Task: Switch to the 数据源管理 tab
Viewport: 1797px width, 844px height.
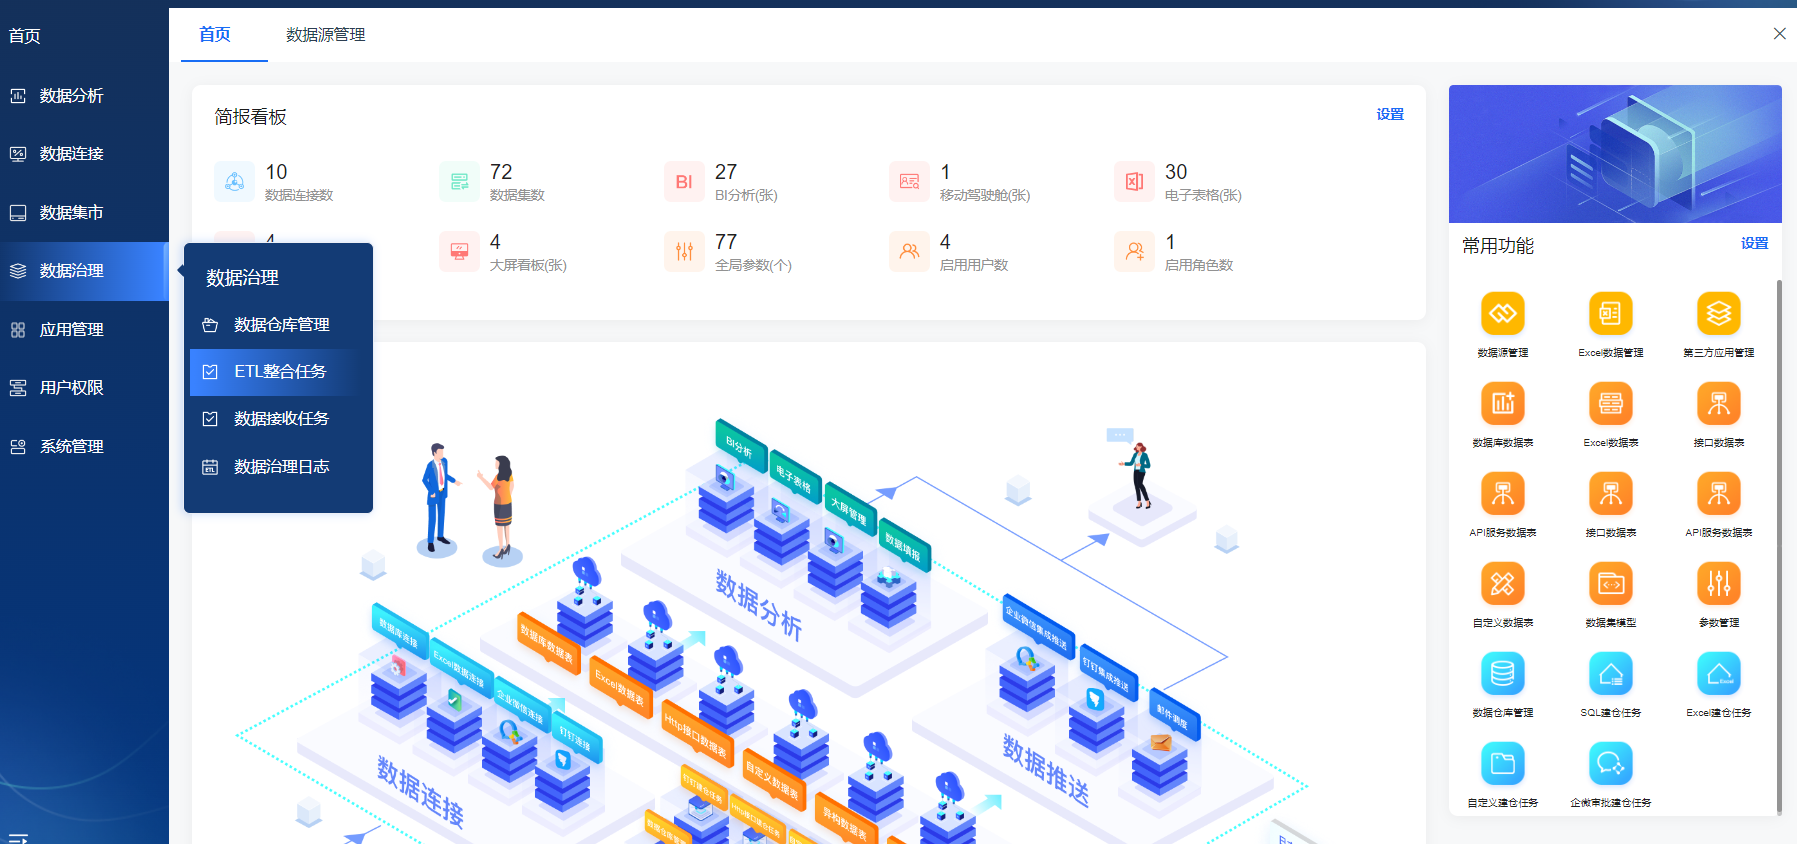Action: (325, 35)
